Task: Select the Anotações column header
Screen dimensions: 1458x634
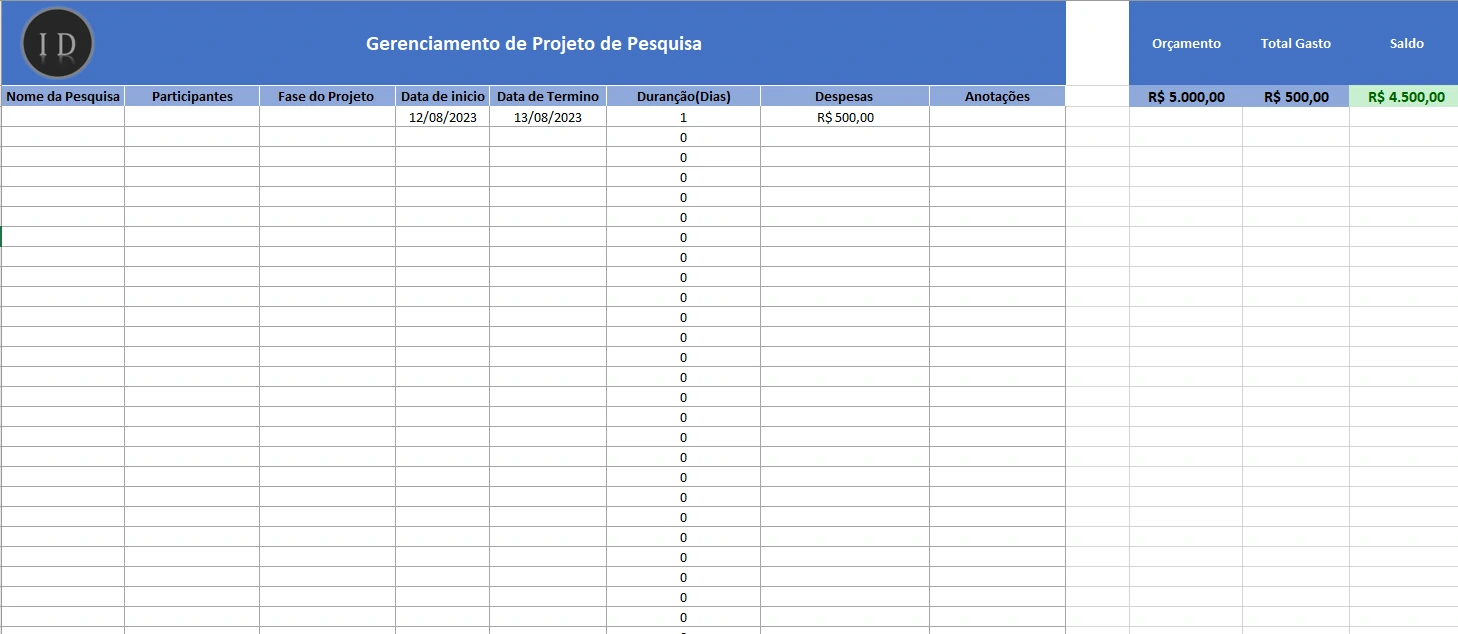Action: pos(997,96)
